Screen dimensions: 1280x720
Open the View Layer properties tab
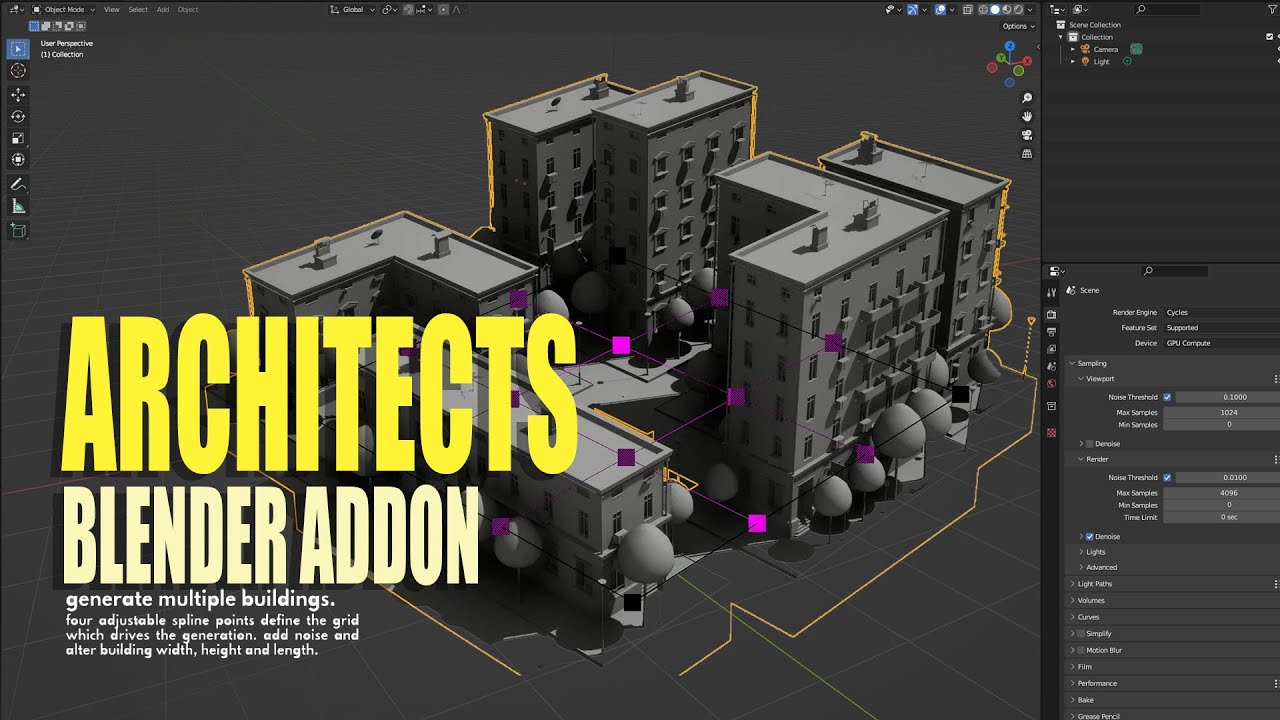[1051, 349]
